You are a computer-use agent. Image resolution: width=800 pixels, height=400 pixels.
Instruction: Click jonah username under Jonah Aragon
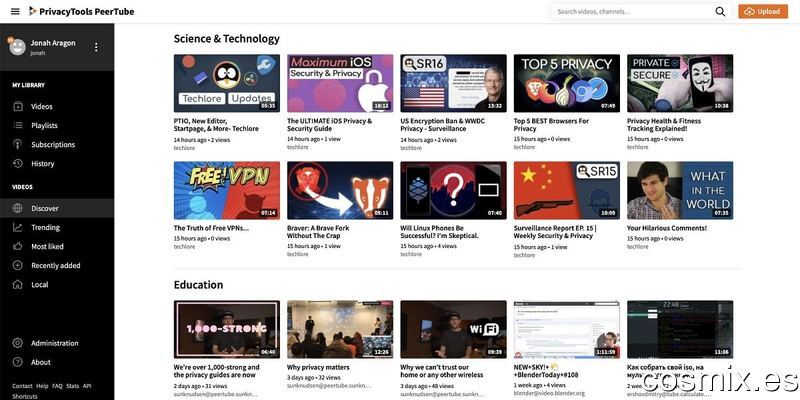pos(38,53)
